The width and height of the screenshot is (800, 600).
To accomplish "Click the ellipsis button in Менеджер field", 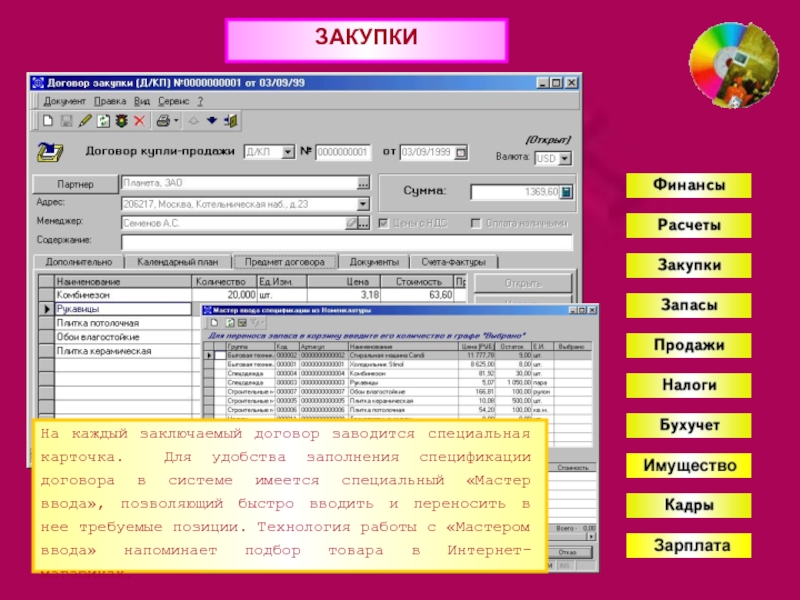I will point(363,223).
